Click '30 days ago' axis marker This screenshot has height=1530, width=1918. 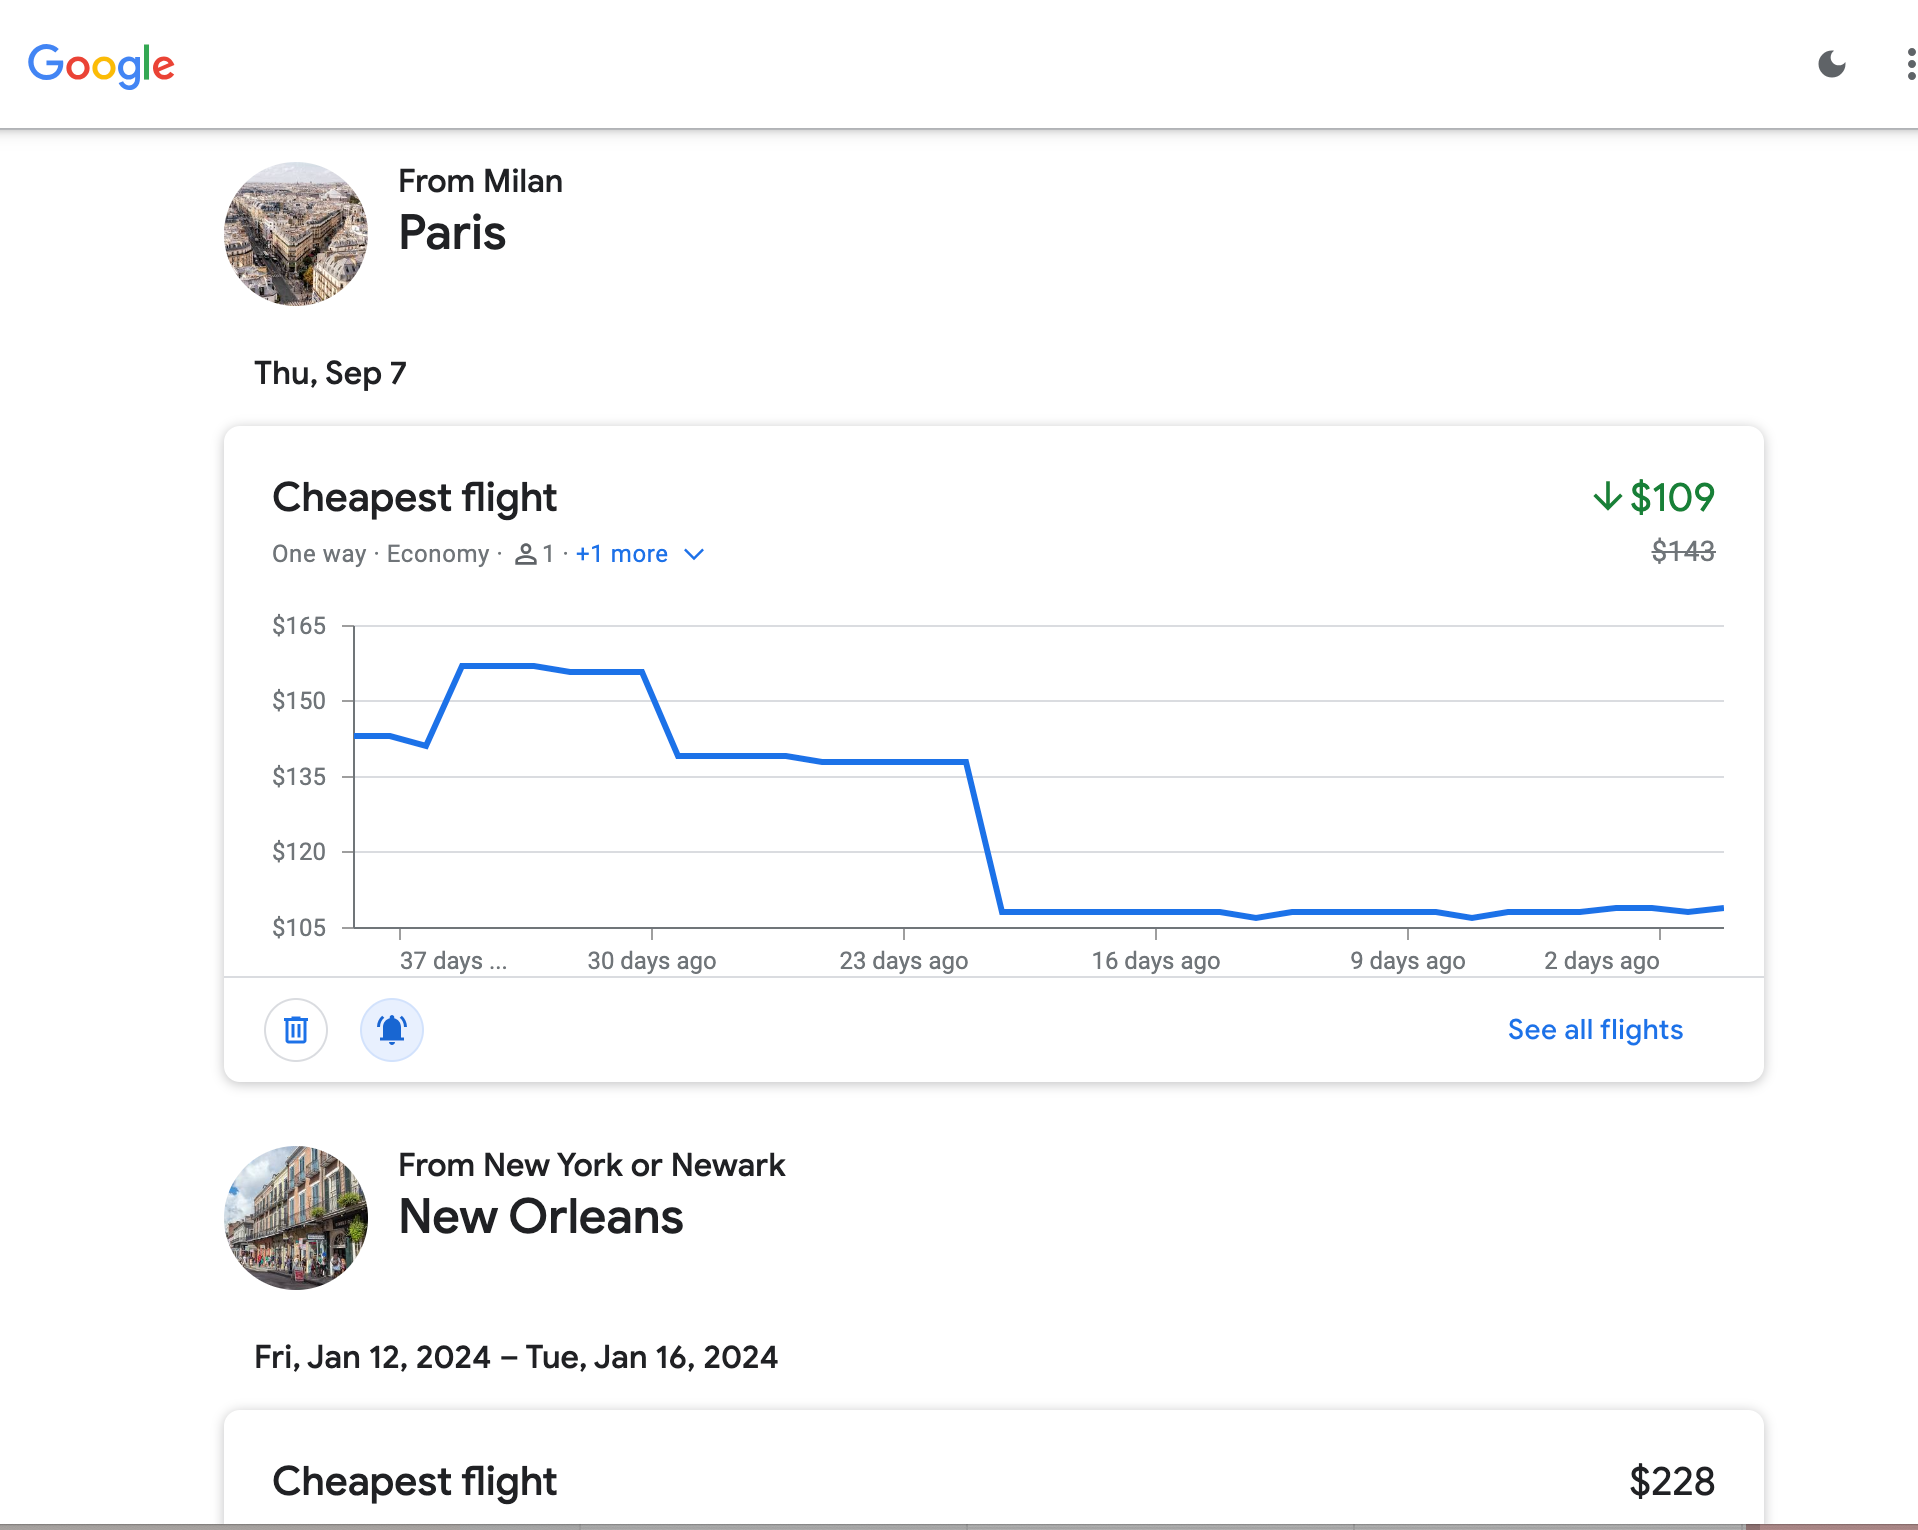651,961
